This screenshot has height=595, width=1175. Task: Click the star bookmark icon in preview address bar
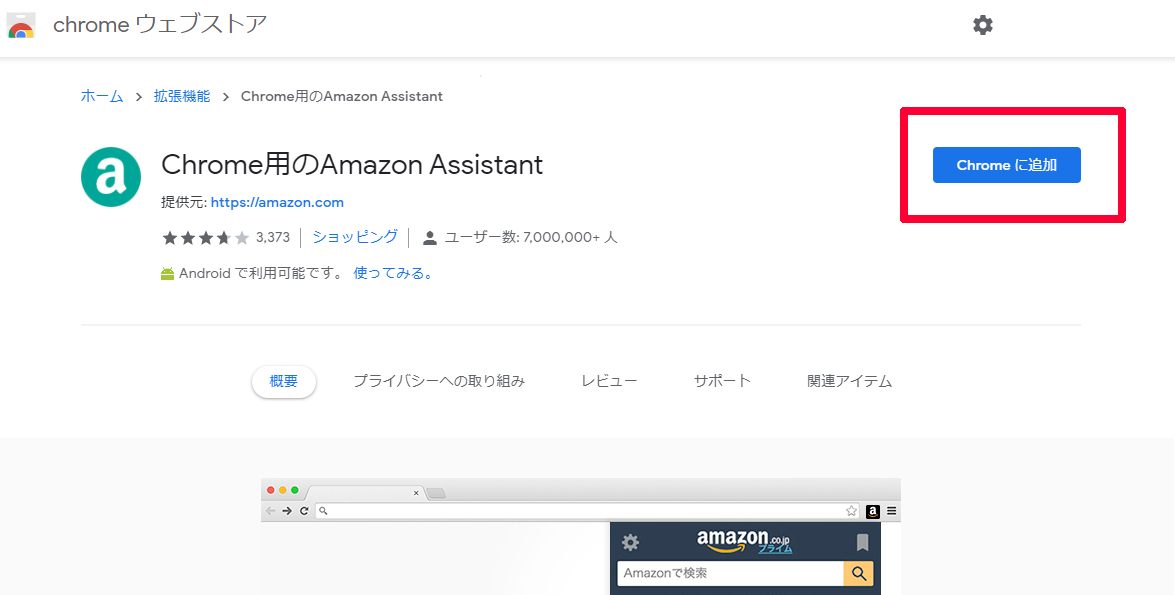[851, 511]
